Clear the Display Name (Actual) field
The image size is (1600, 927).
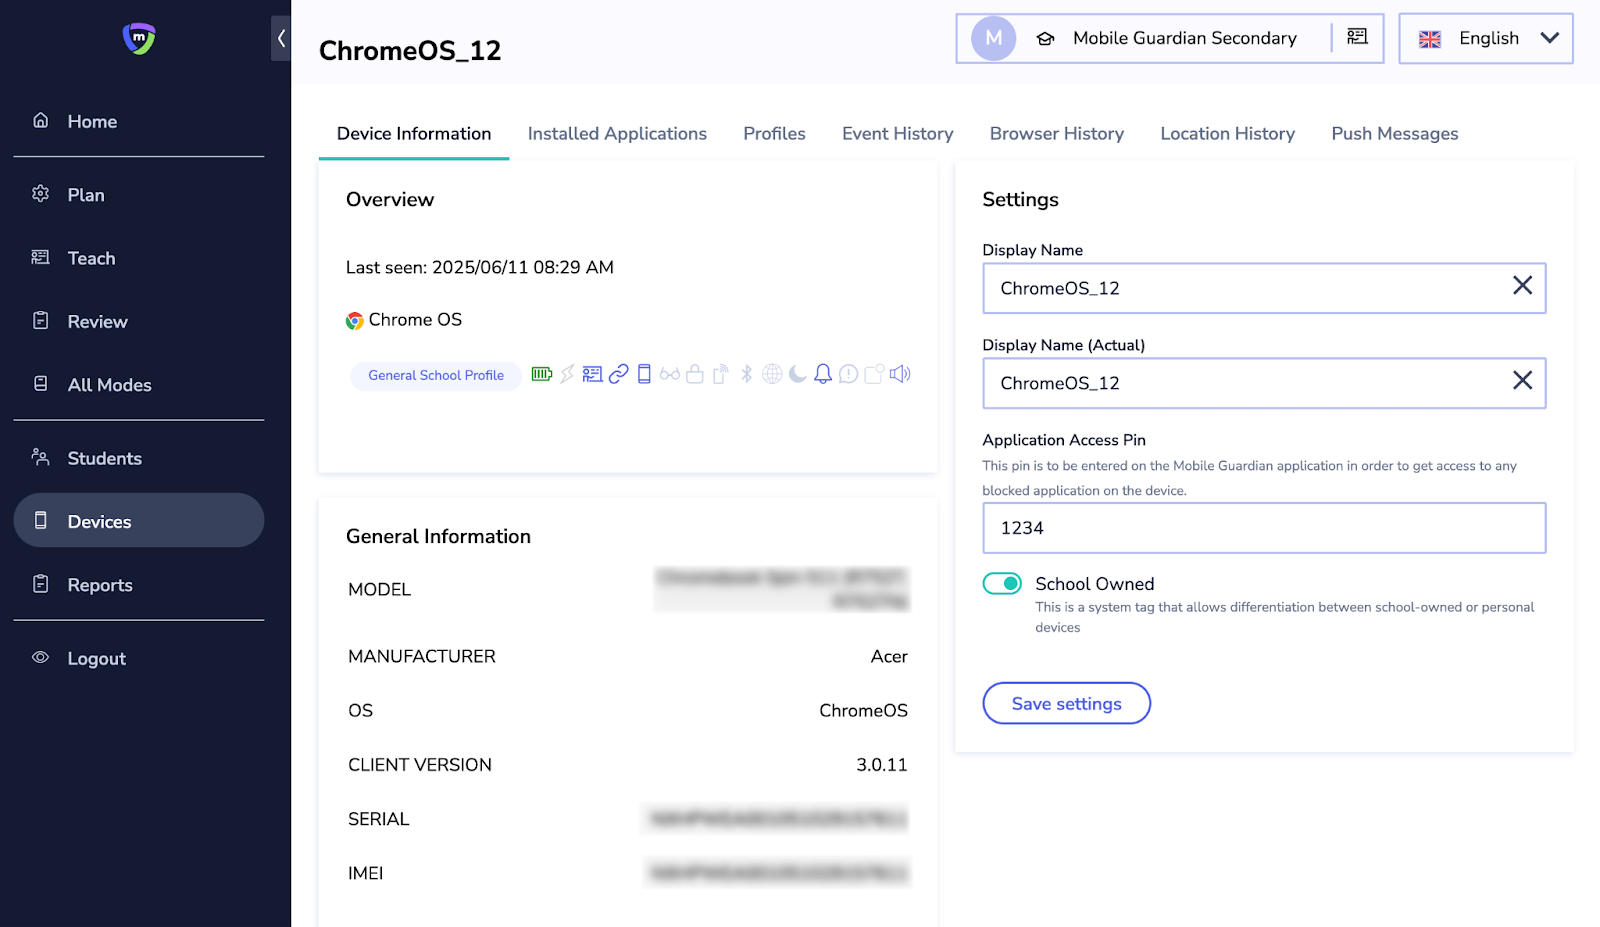[1522, 381]
